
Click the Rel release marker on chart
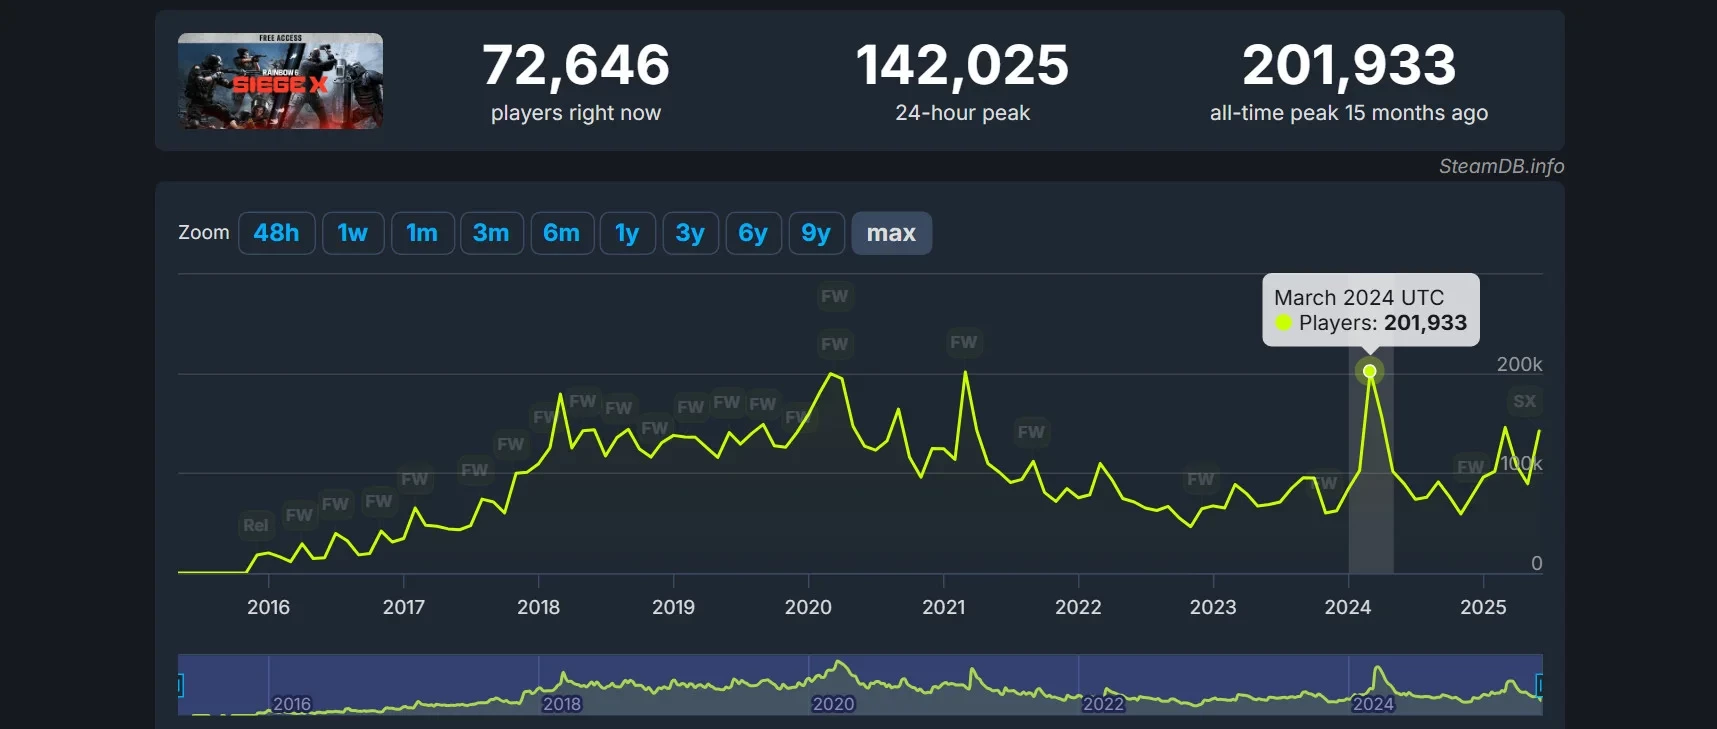255,525
